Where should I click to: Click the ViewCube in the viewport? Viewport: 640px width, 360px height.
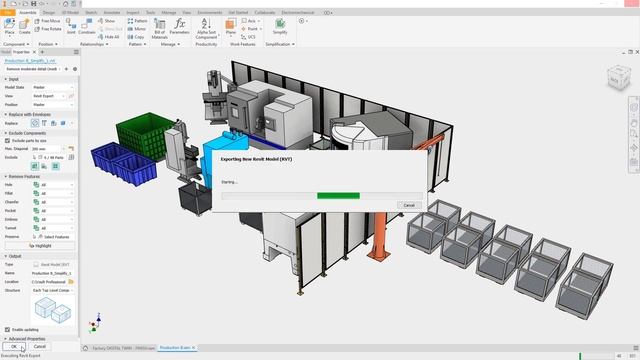pyautogui.click(x=618, y=78)
